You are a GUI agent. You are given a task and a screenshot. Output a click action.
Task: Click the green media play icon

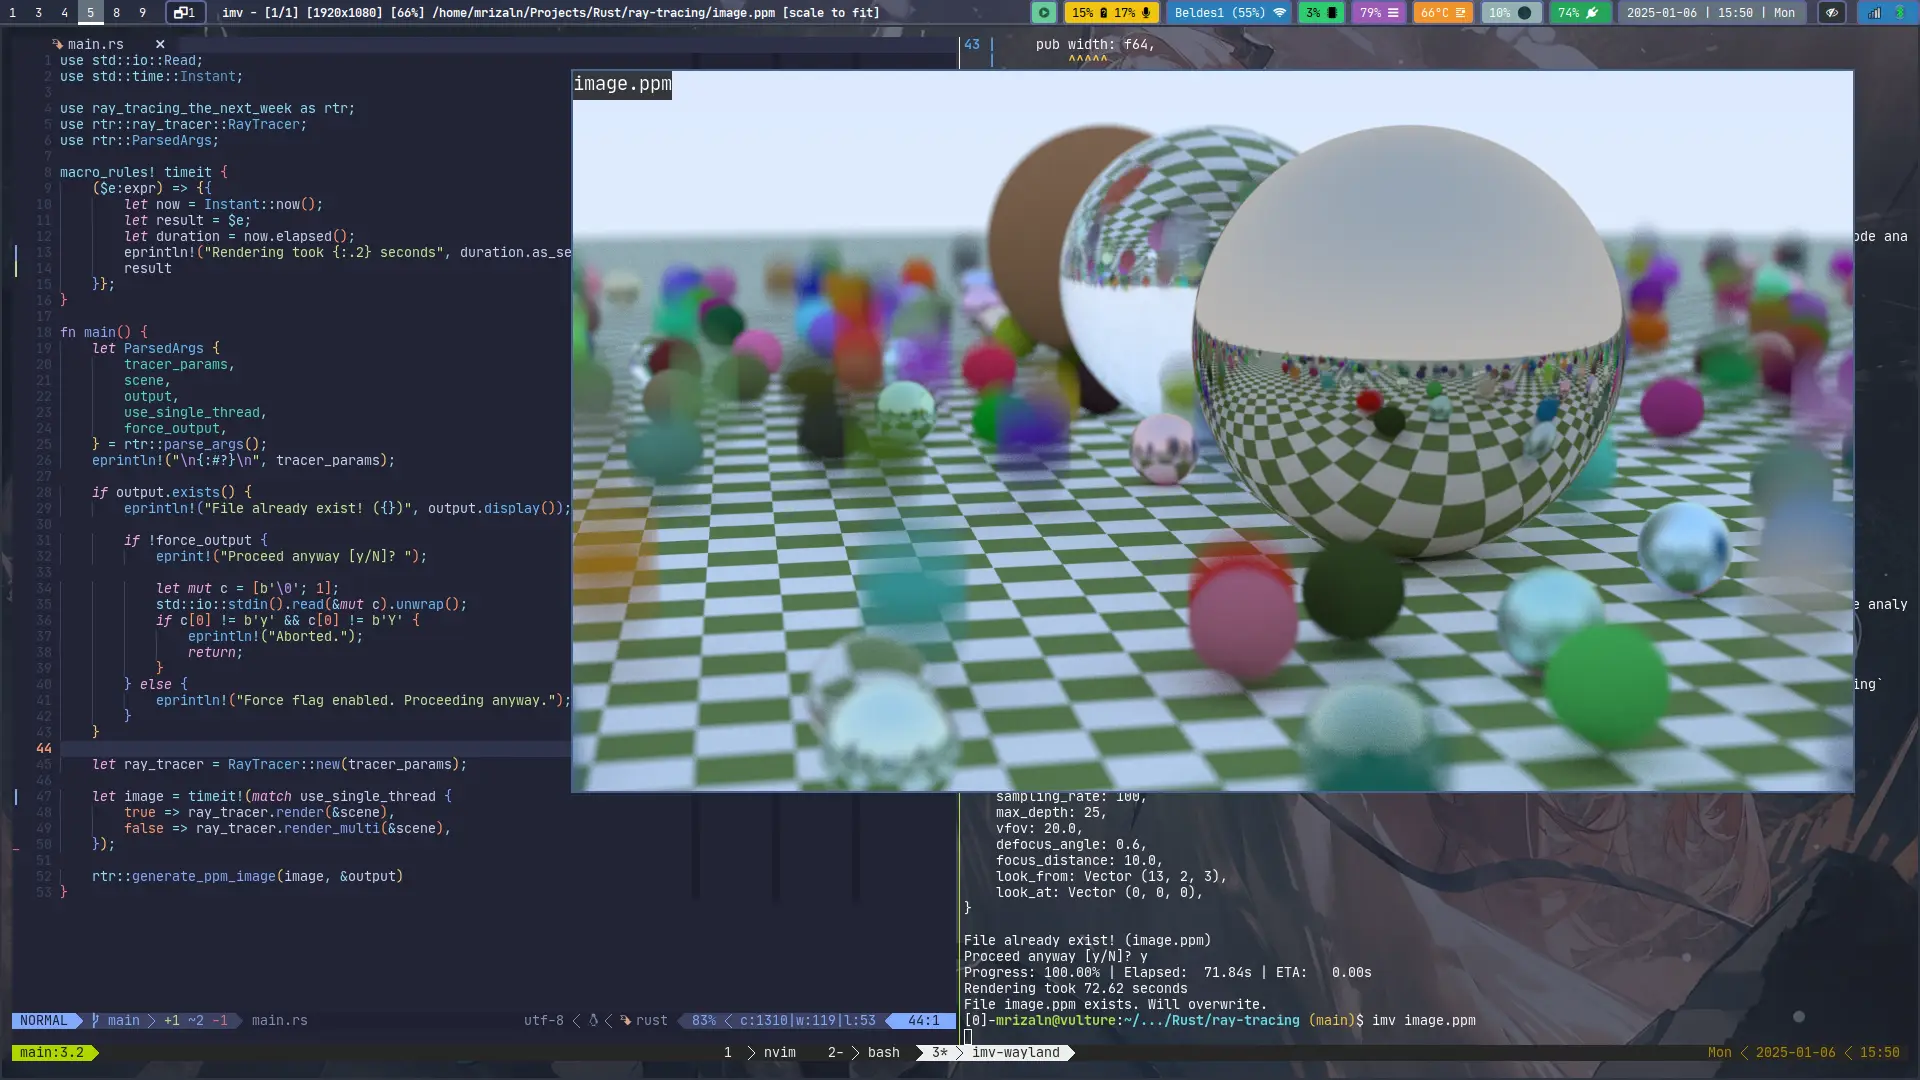(x=1043, y=13)
